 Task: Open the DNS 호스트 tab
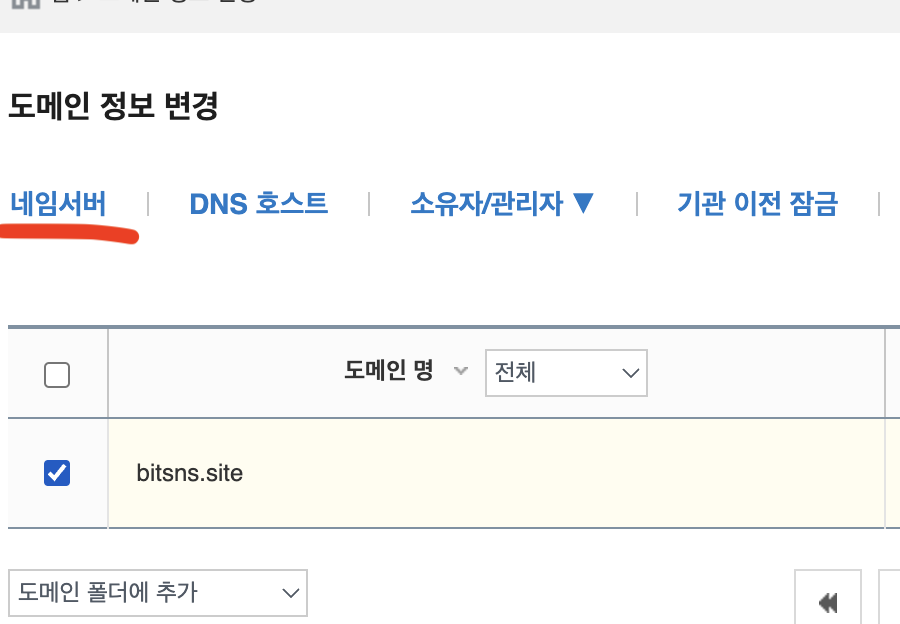coord(258,204)
